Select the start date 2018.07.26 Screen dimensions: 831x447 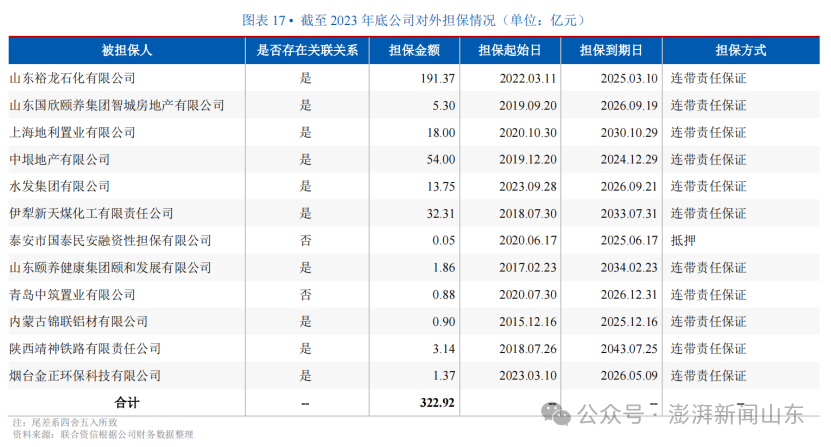pyautogui.click(x=528, y=349)
